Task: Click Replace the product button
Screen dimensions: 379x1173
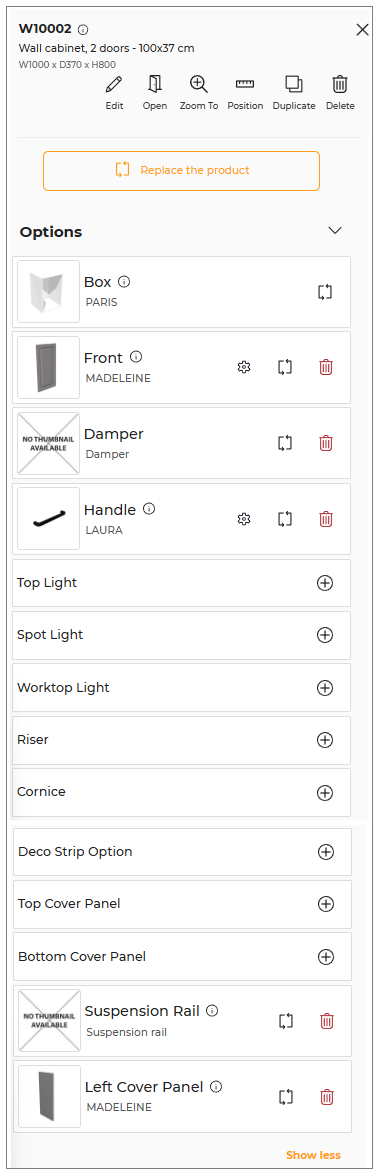Action: click(182, 171)
